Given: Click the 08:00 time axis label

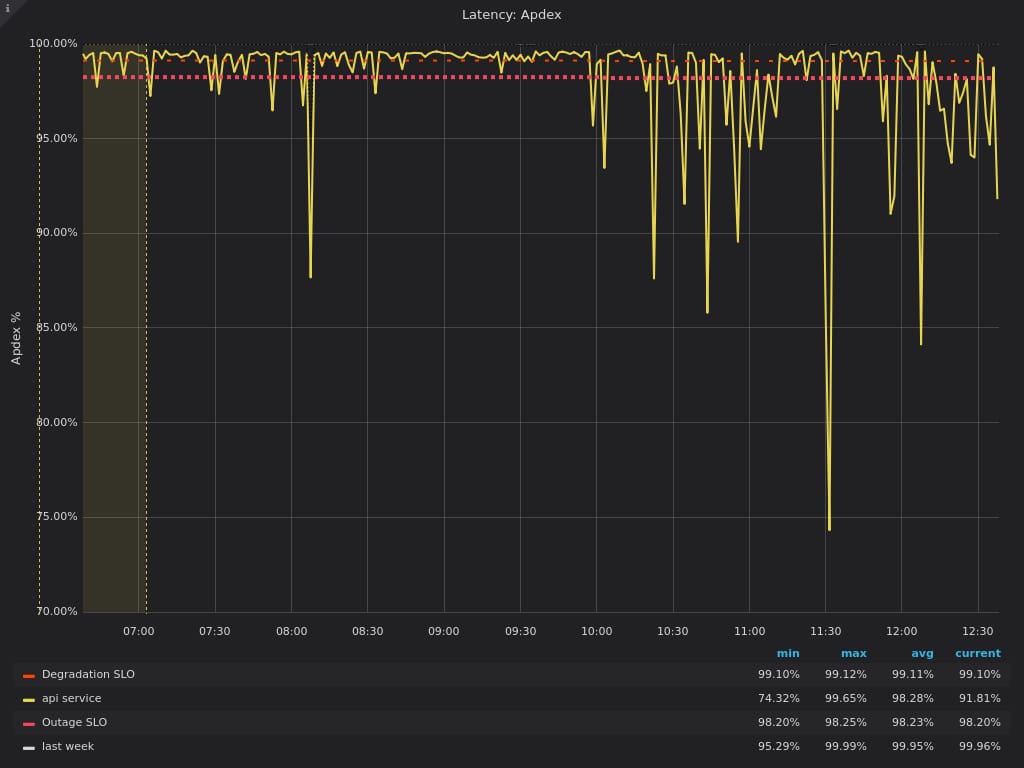Looking at the screenshot, I should (291, 632).
